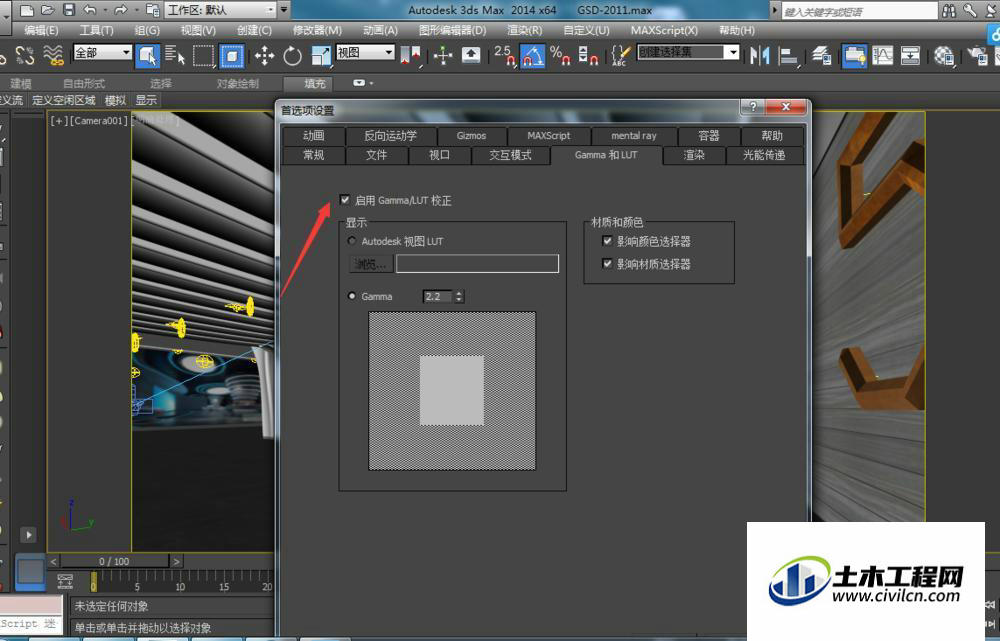Switch to the 渲染 preferences tab
This screenshot has height=641, width=1000.
(x=694, y=155)
